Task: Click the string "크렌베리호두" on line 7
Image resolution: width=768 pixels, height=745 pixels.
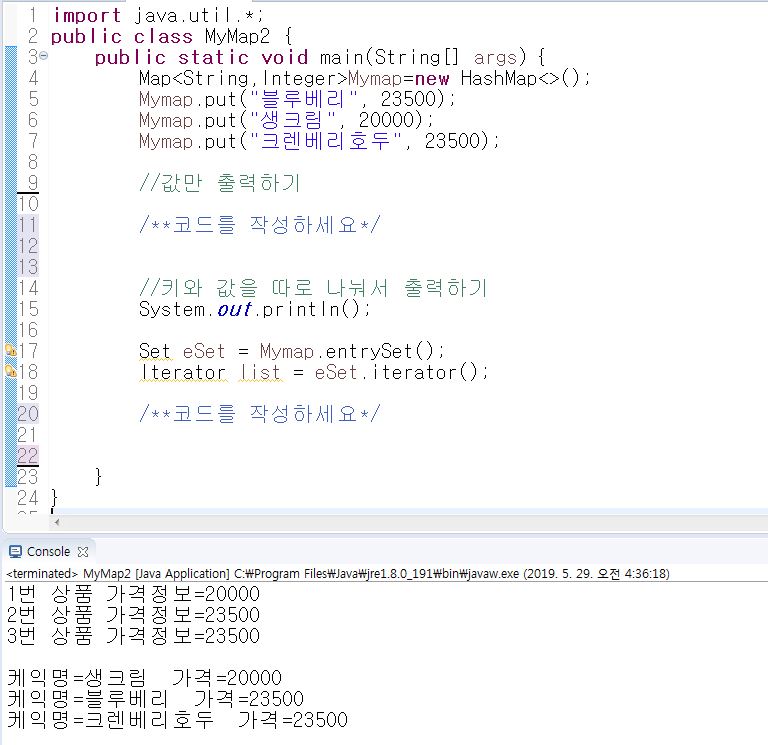Action: (326, 141)
